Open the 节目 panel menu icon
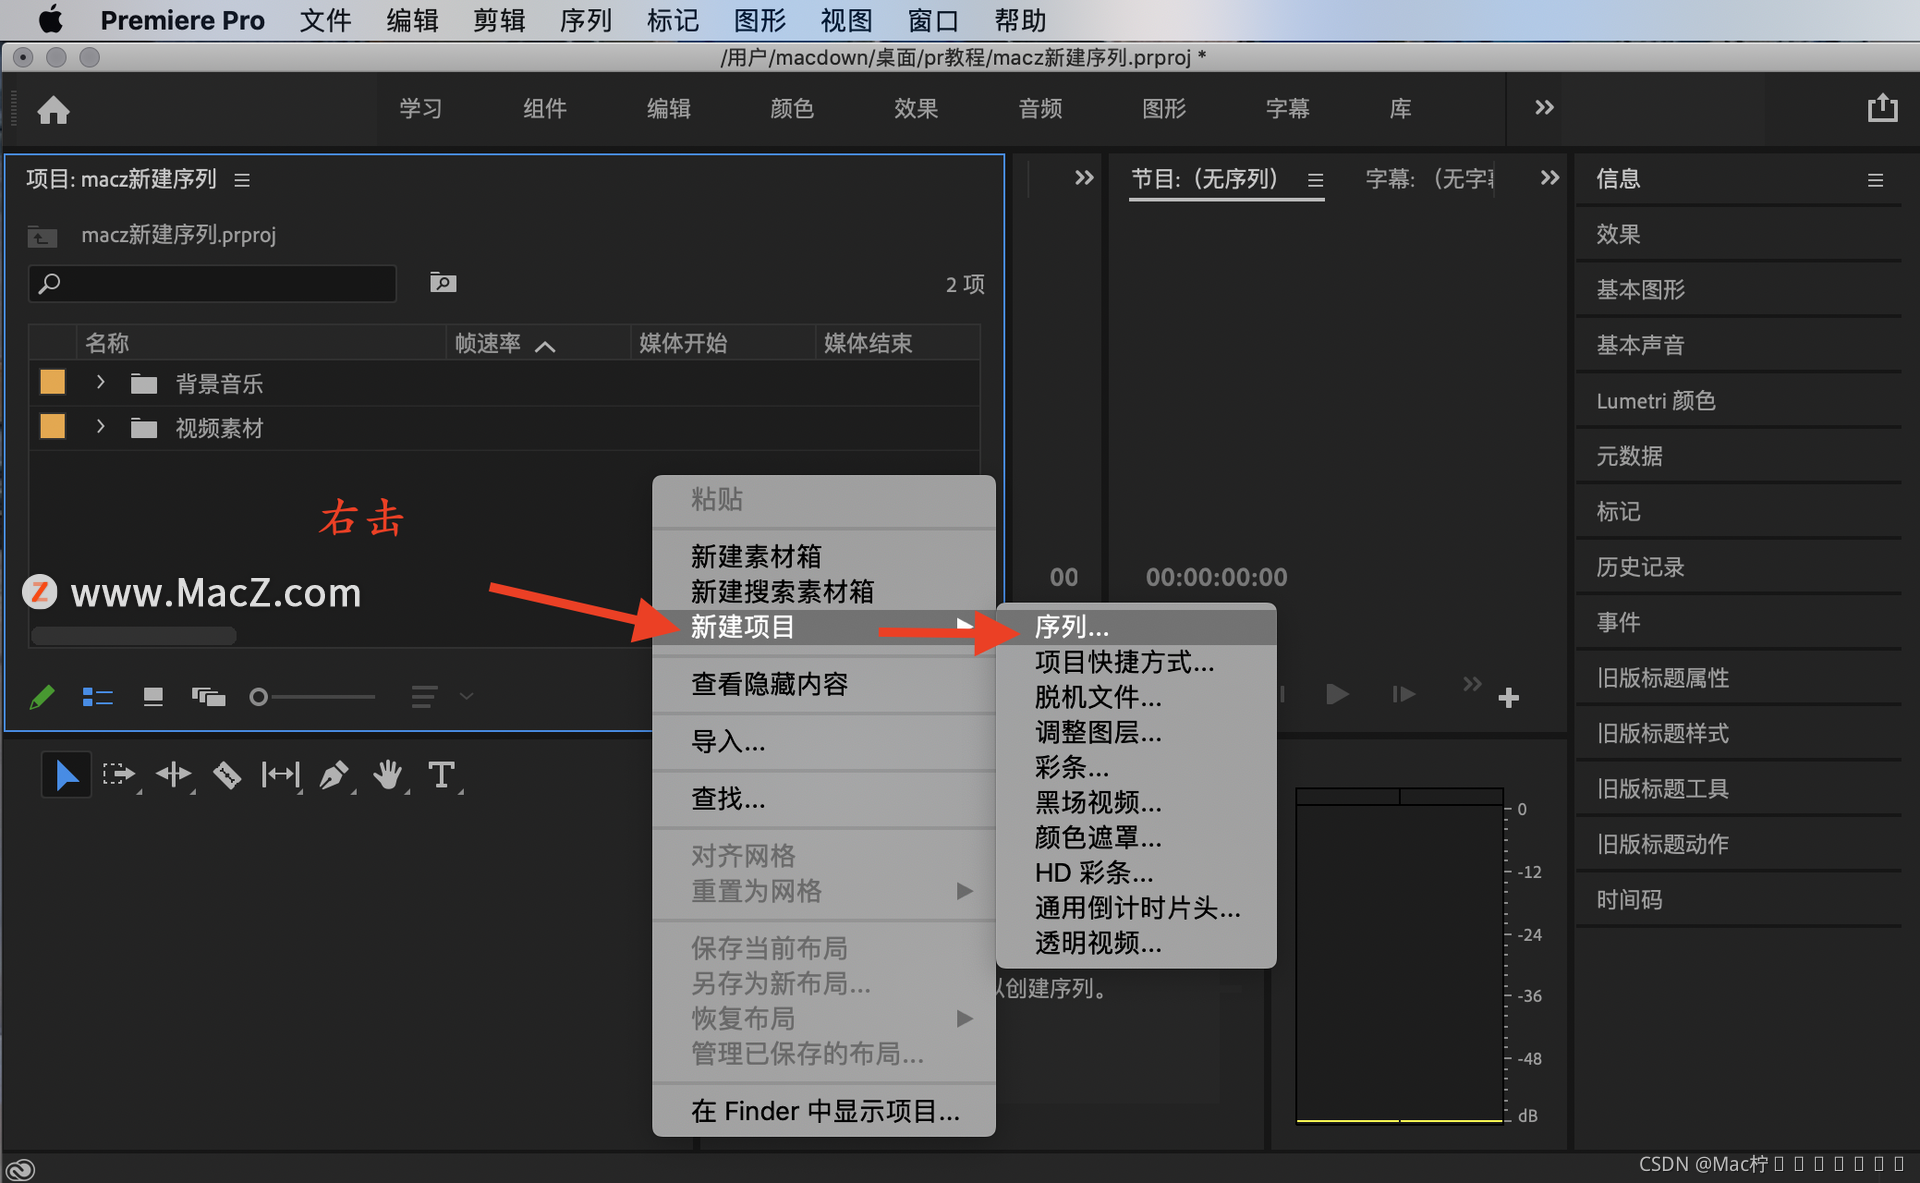 (x=1316, y=180)
